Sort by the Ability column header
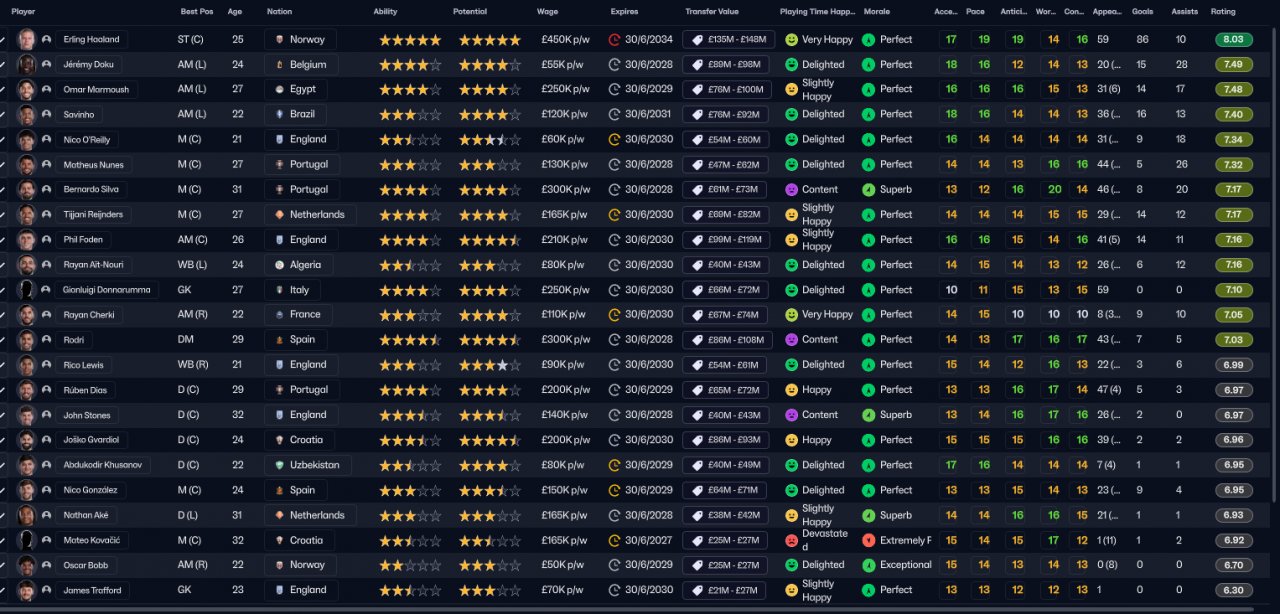 [385, 12]
